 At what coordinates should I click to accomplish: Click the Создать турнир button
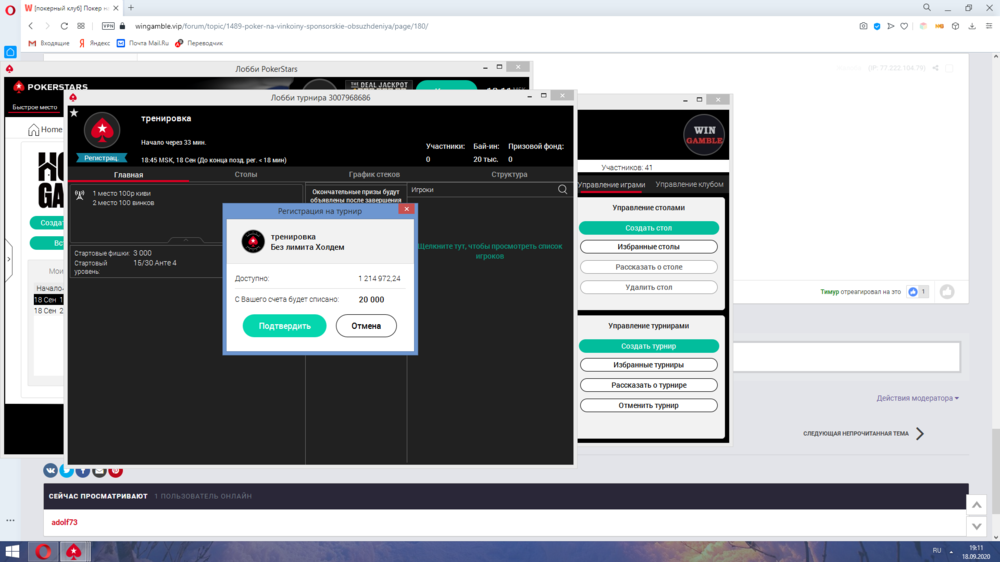tap(649, 346)
